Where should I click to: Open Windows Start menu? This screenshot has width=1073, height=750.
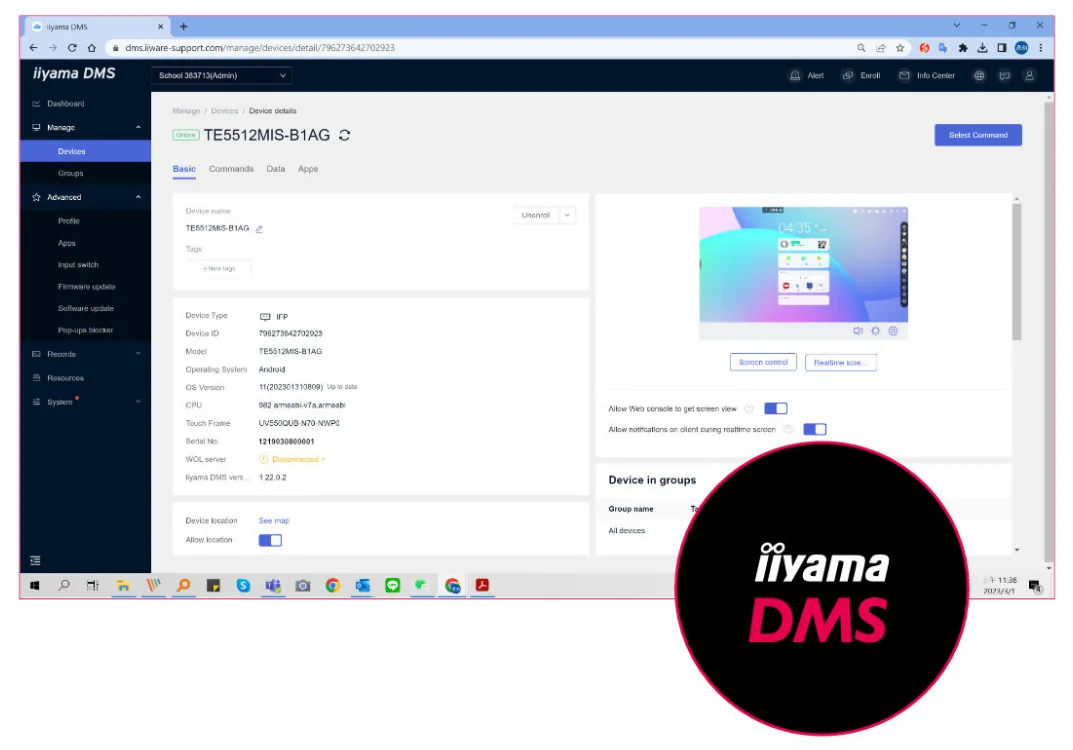tap(34, 586)
